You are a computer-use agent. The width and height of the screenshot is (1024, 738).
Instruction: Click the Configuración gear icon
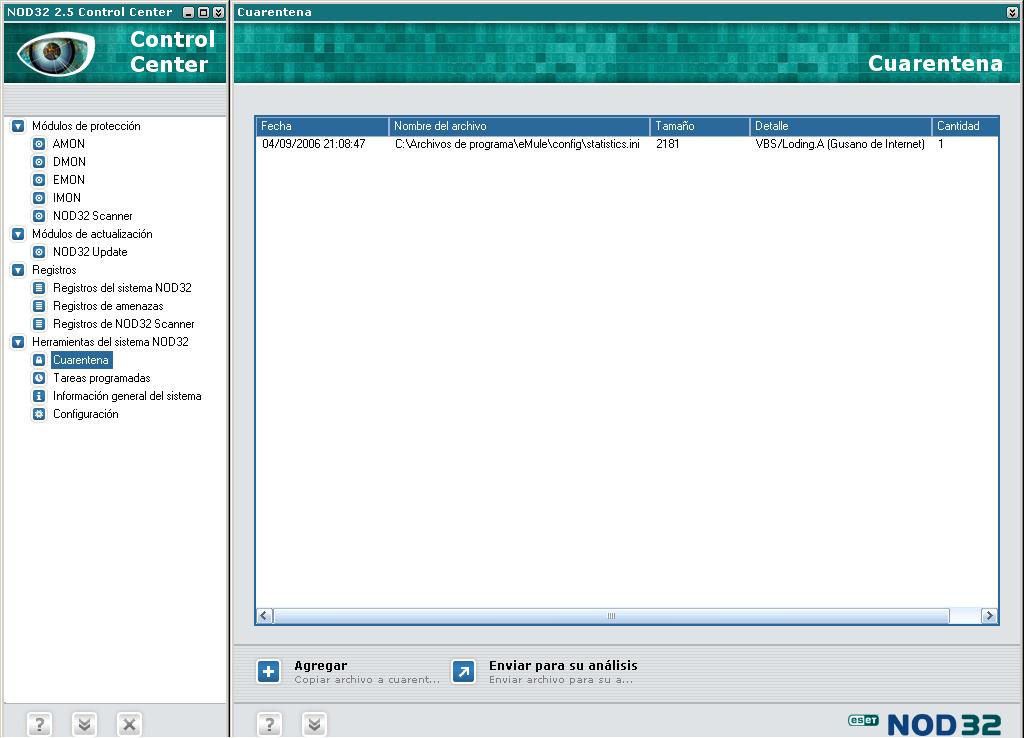pos(39,414)
